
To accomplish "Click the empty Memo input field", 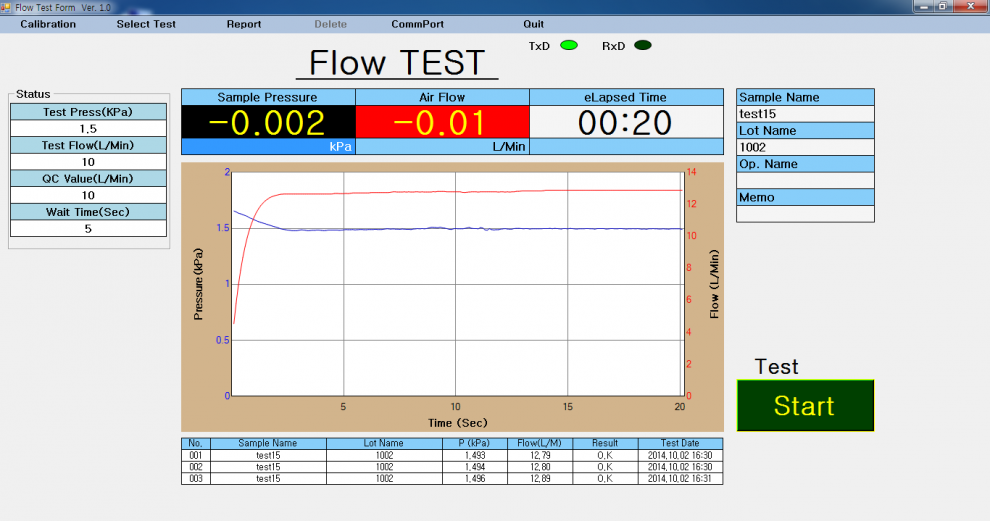I will (x=805, y=214).
